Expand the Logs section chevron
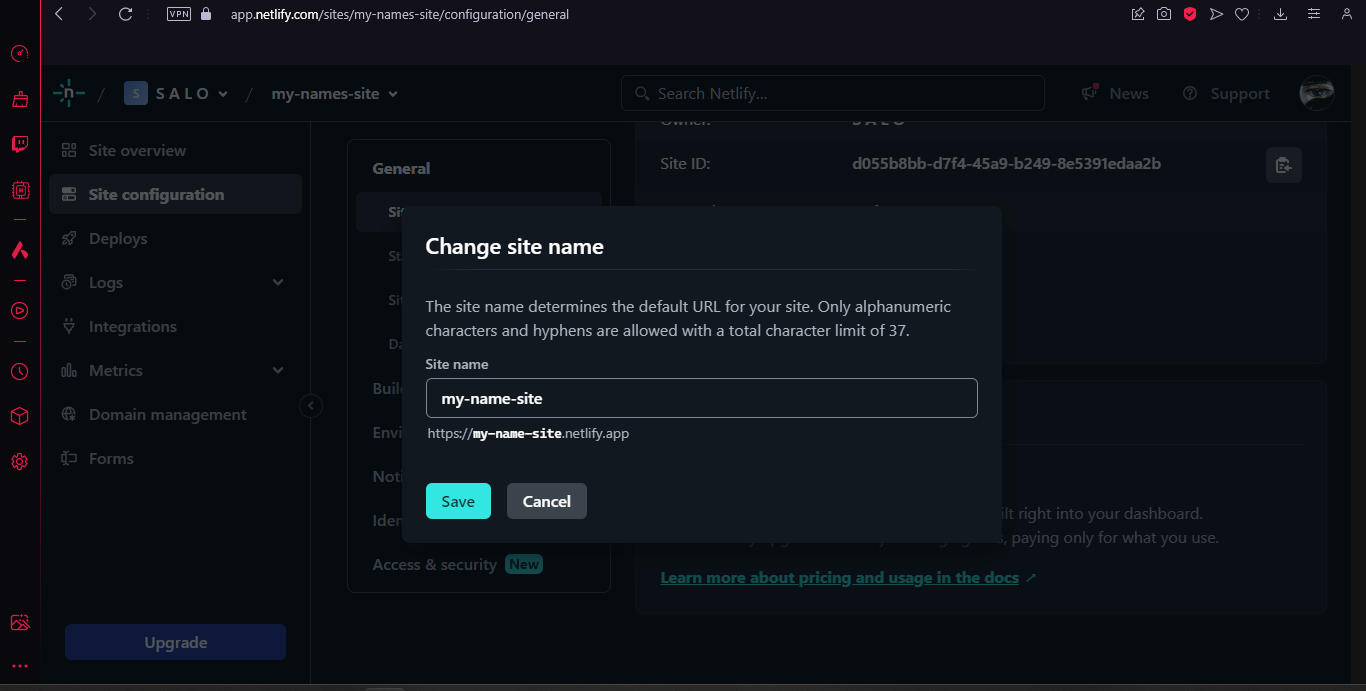Screen dimensions: 1366x691 pyautogui.click(x=278, y=282)
